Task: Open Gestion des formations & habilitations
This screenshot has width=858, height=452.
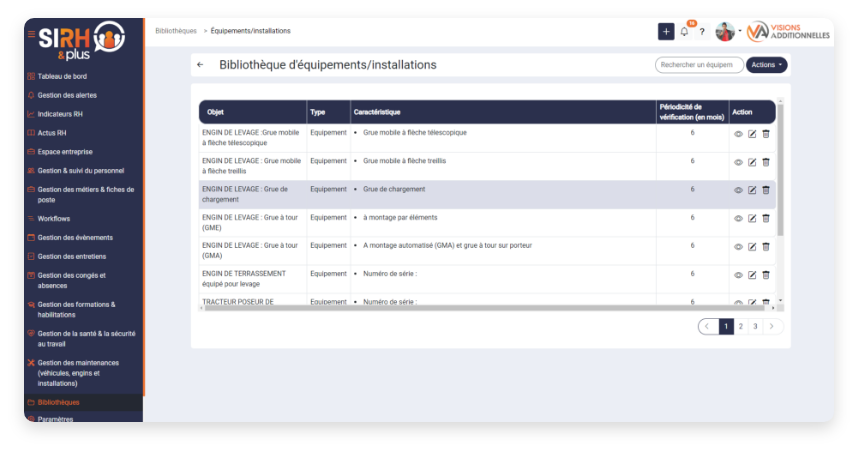Action: pyautogui.click(x=76, y=310)
